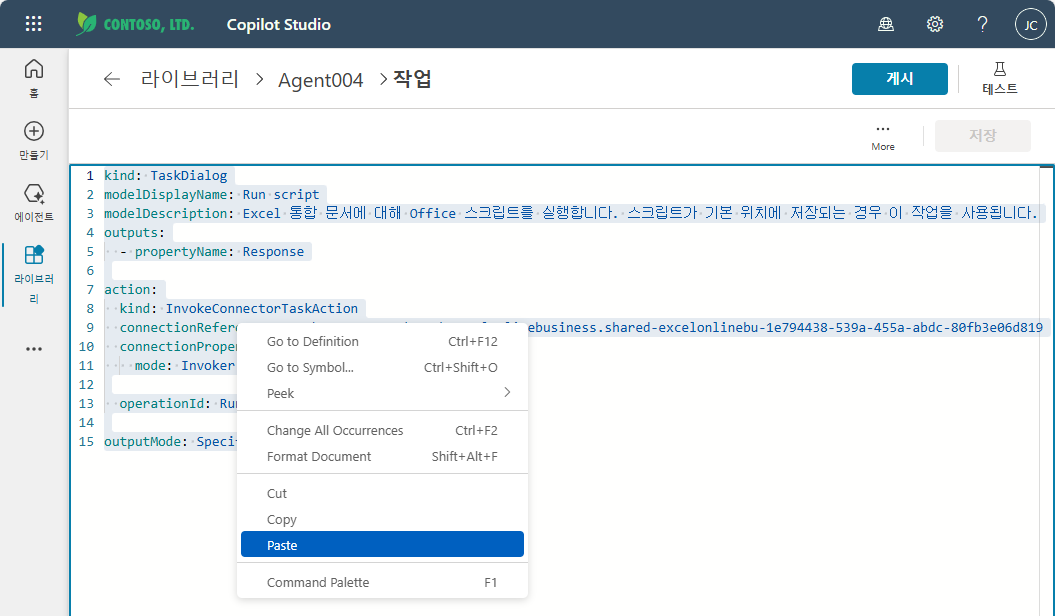Click 작업 breadcrumb heading

click(412, 79)
